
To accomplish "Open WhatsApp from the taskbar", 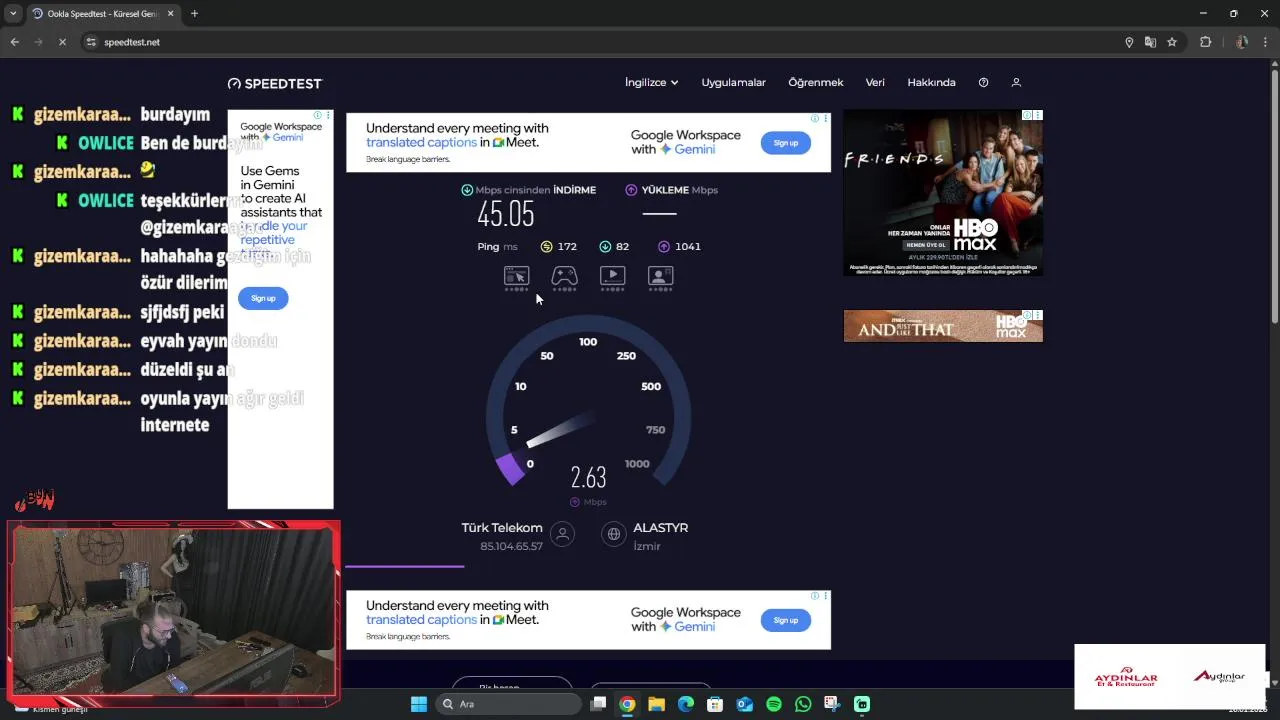I will 803,704.
